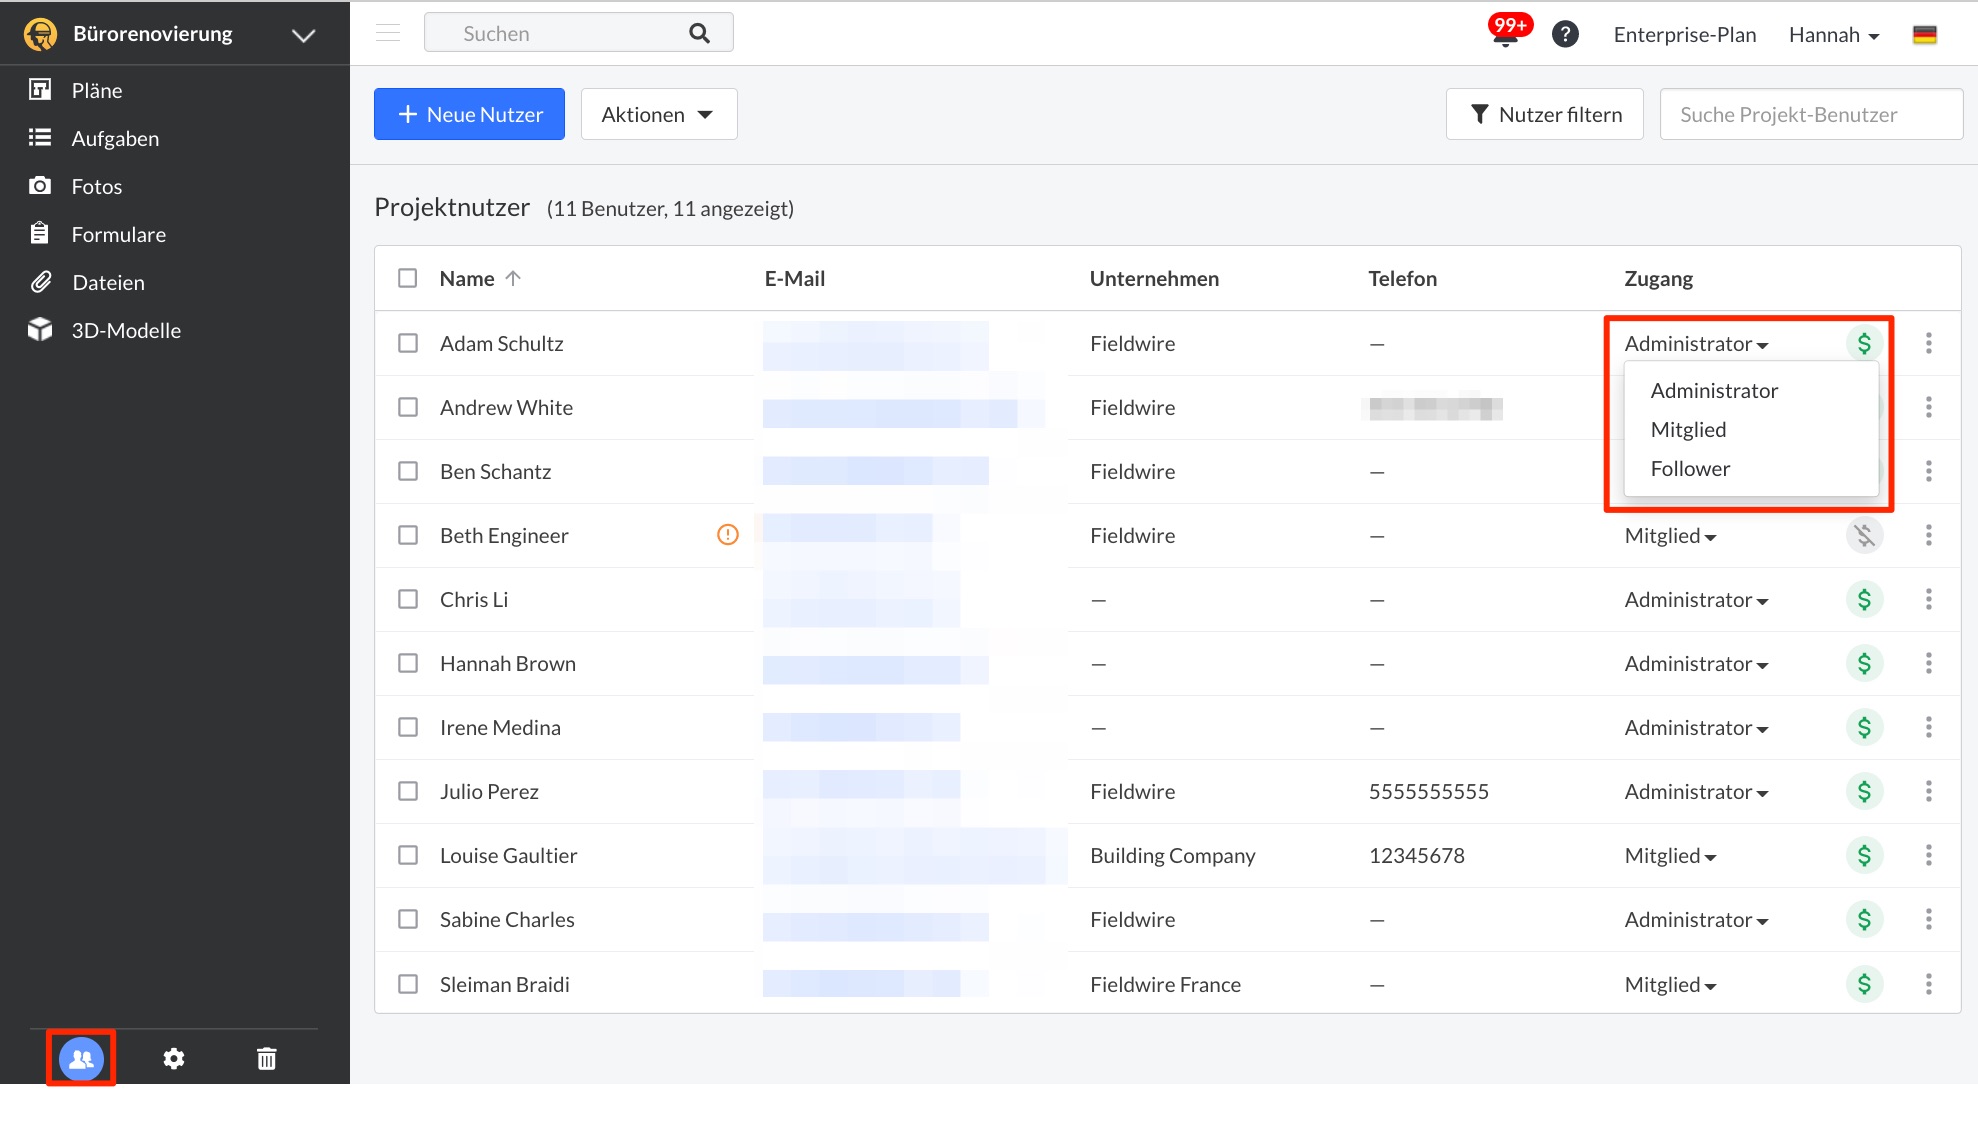Click the Enterprise-Plan link
The image size is (1978, 1128).
coord(1685,35)
